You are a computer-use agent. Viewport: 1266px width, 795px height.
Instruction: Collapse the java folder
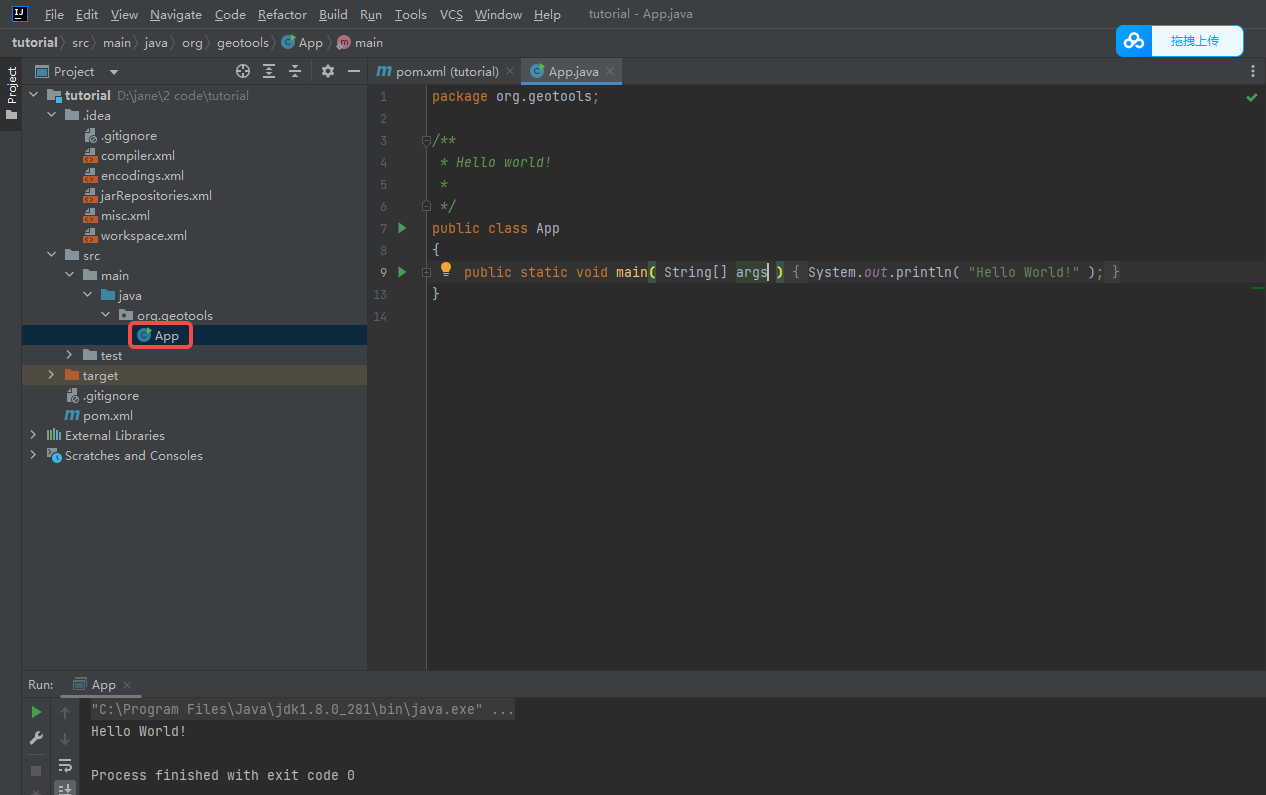88,295
